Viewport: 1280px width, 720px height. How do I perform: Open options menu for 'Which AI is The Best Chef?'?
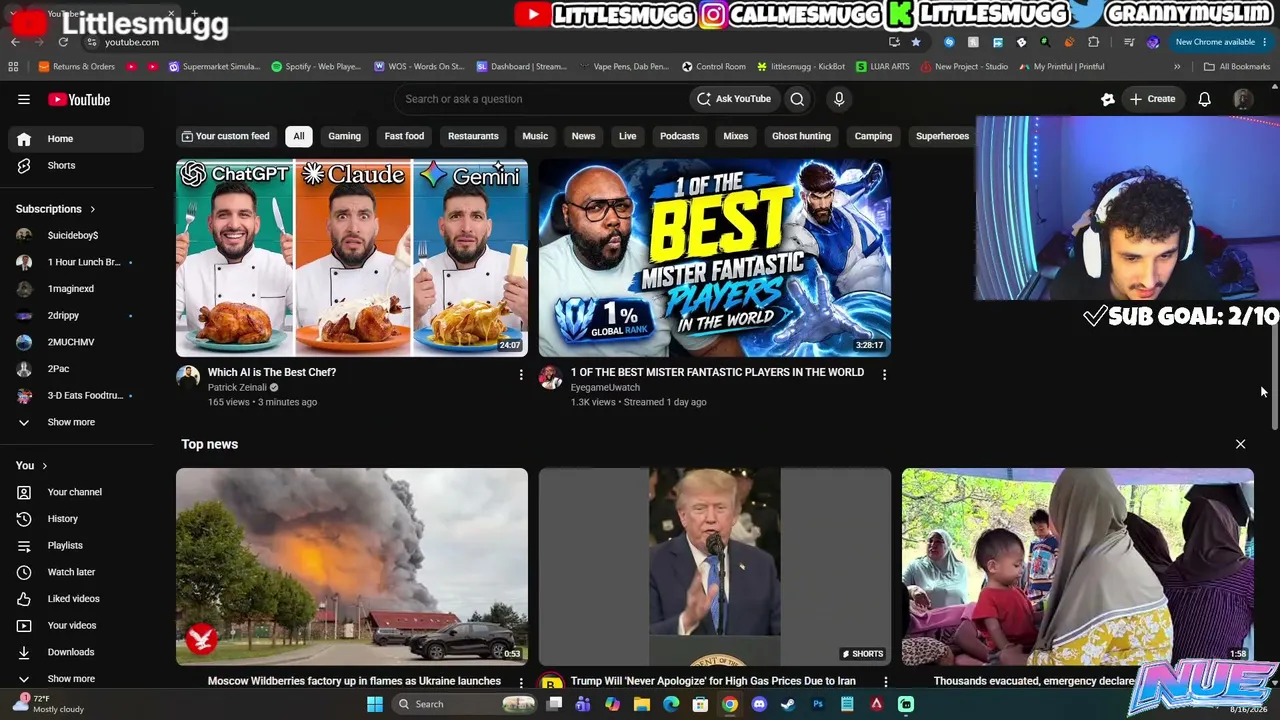520,374
